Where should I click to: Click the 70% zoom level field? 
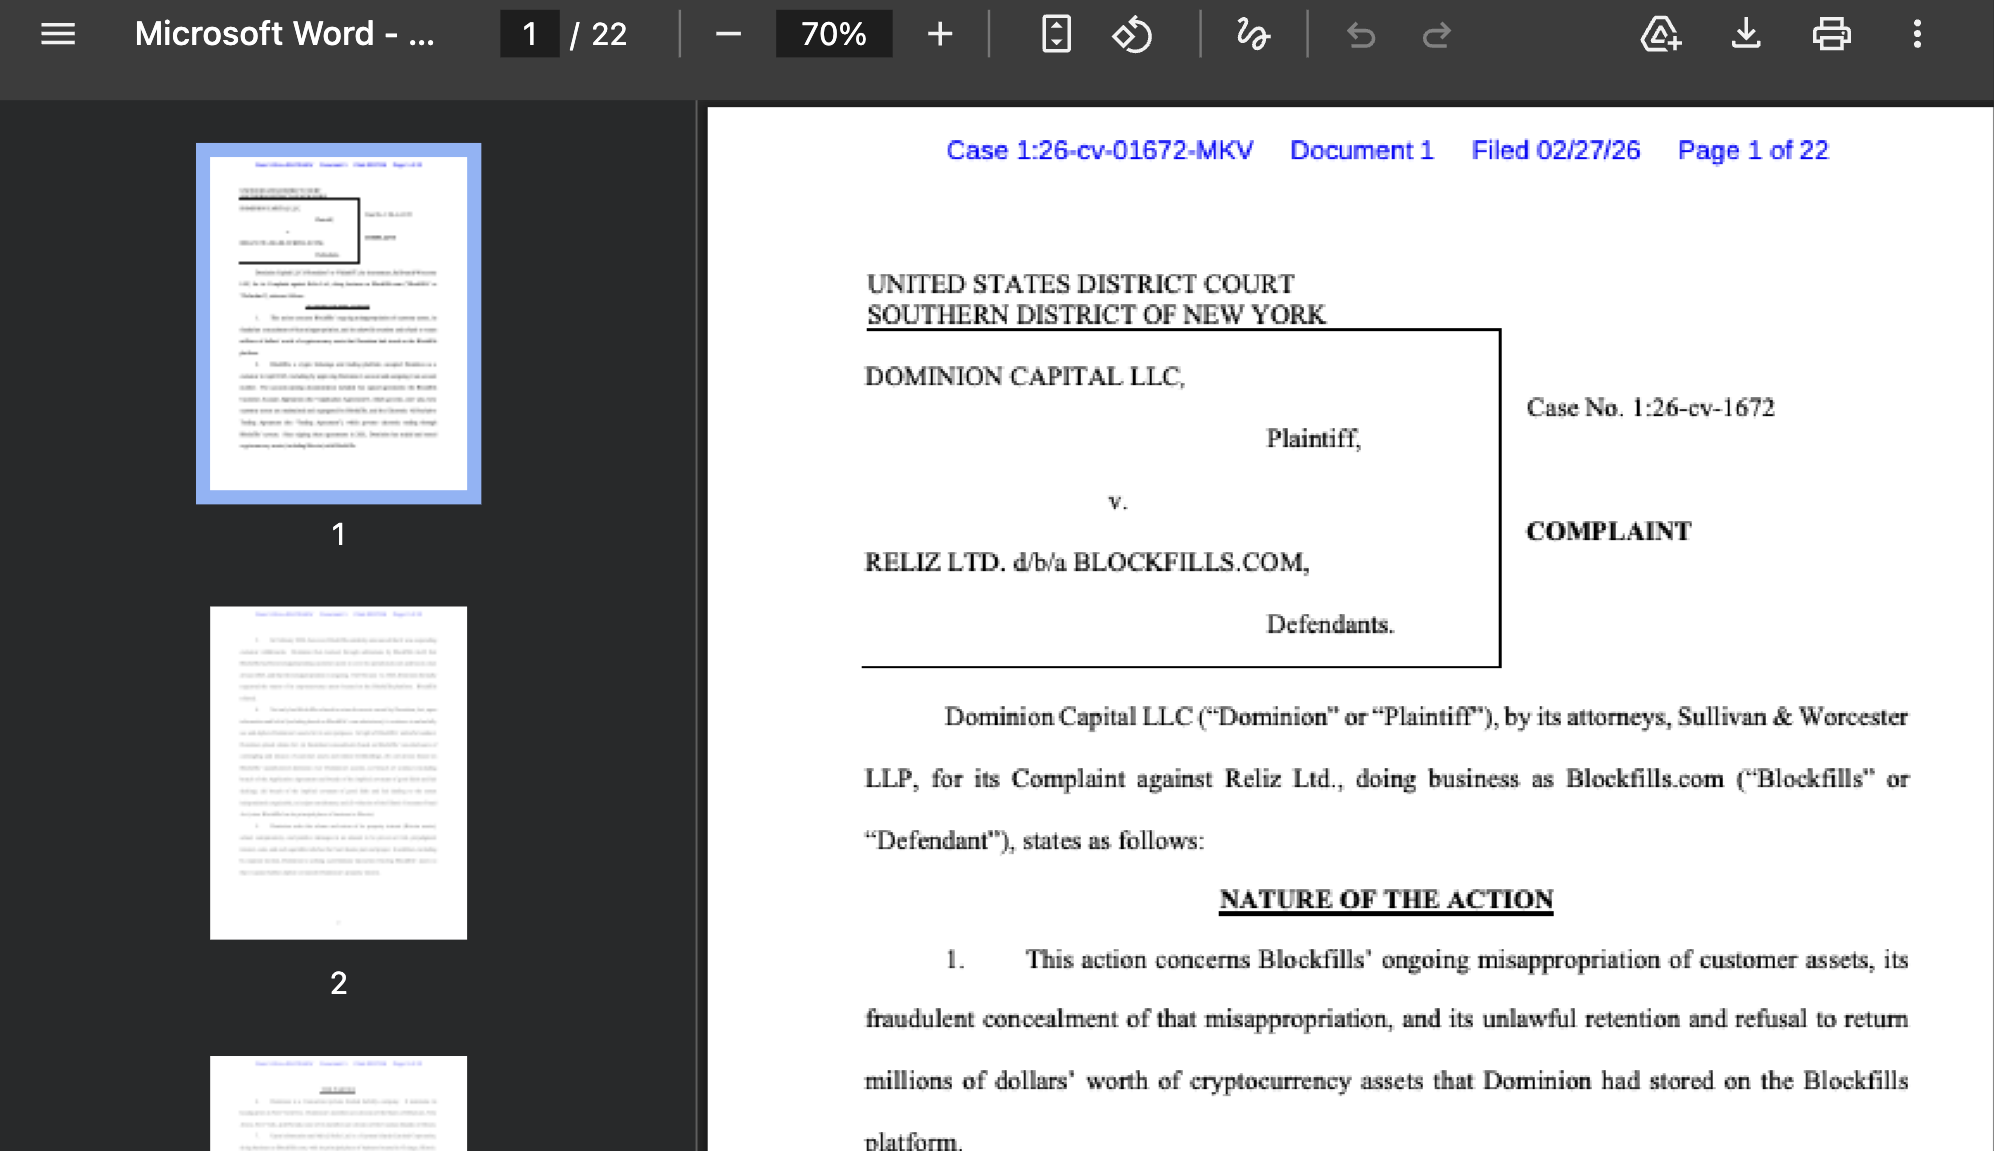[833, 34]
